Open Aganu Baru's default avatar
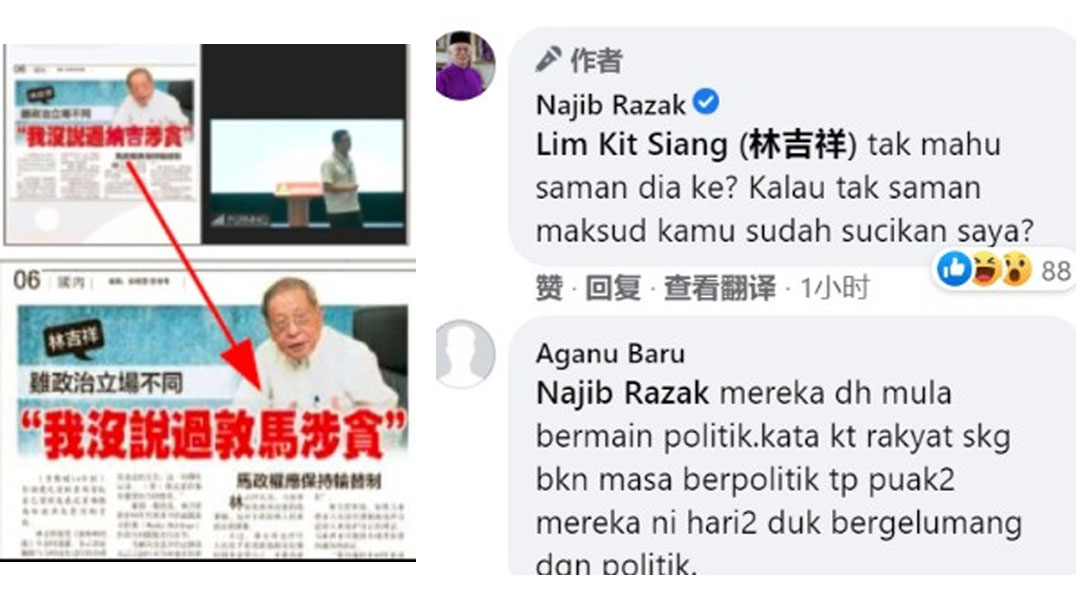The height and width of the screenshot is (600, 1080). pyautogui.click(x=465, y=354)
